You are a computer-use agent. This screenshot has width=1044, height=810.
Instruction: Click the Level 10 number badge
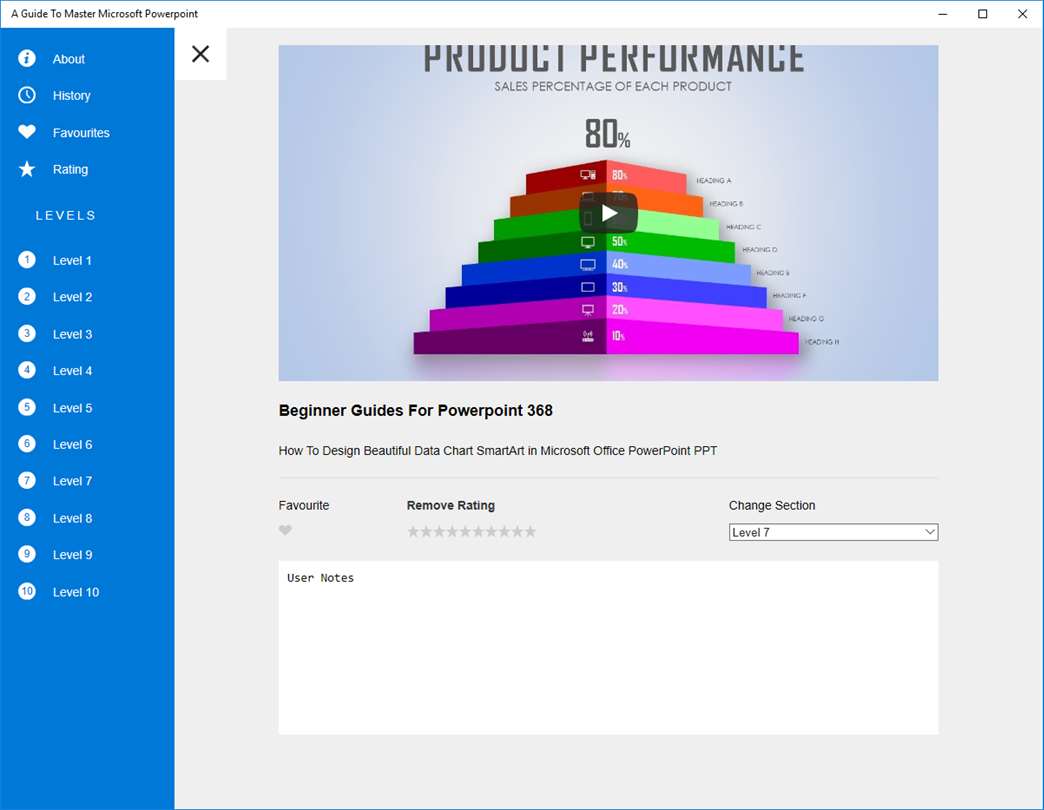[27, 591]
